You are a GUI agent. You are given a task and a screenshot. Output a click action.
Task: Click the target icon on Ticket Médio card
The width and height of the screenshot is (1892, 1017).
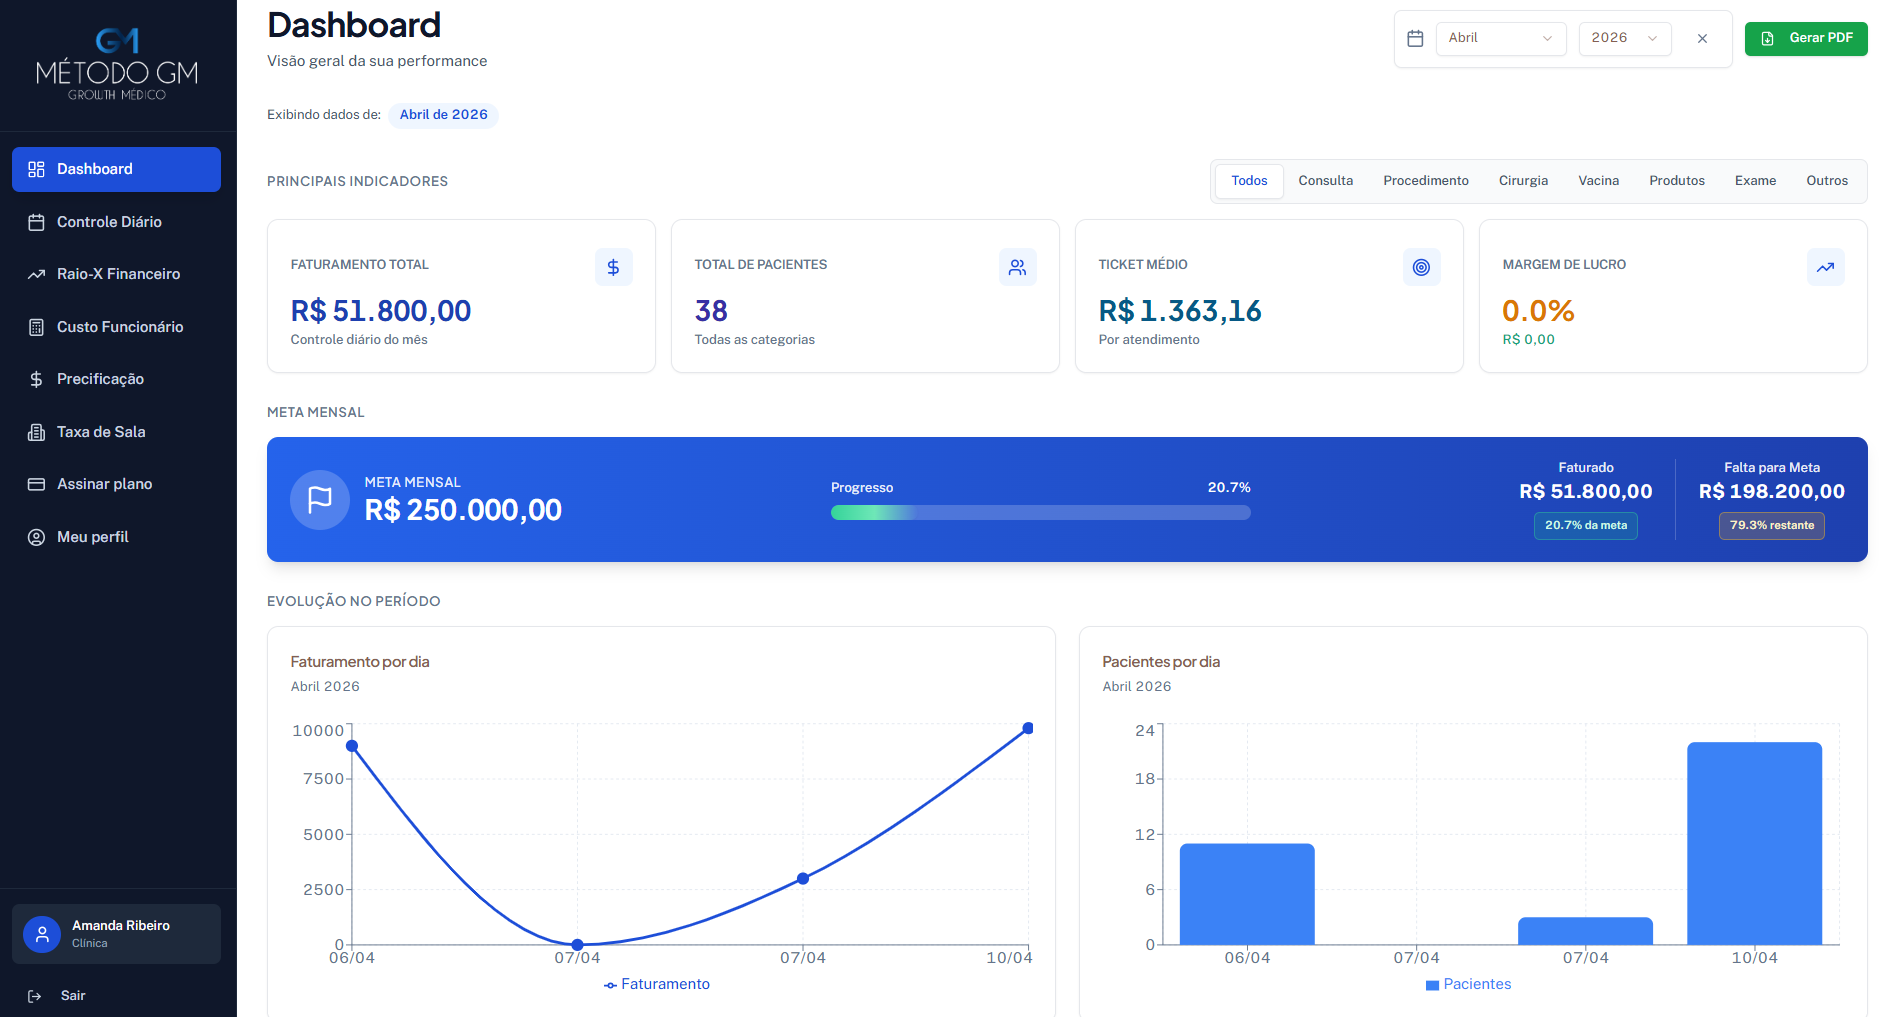click(x=1421, y=267)
